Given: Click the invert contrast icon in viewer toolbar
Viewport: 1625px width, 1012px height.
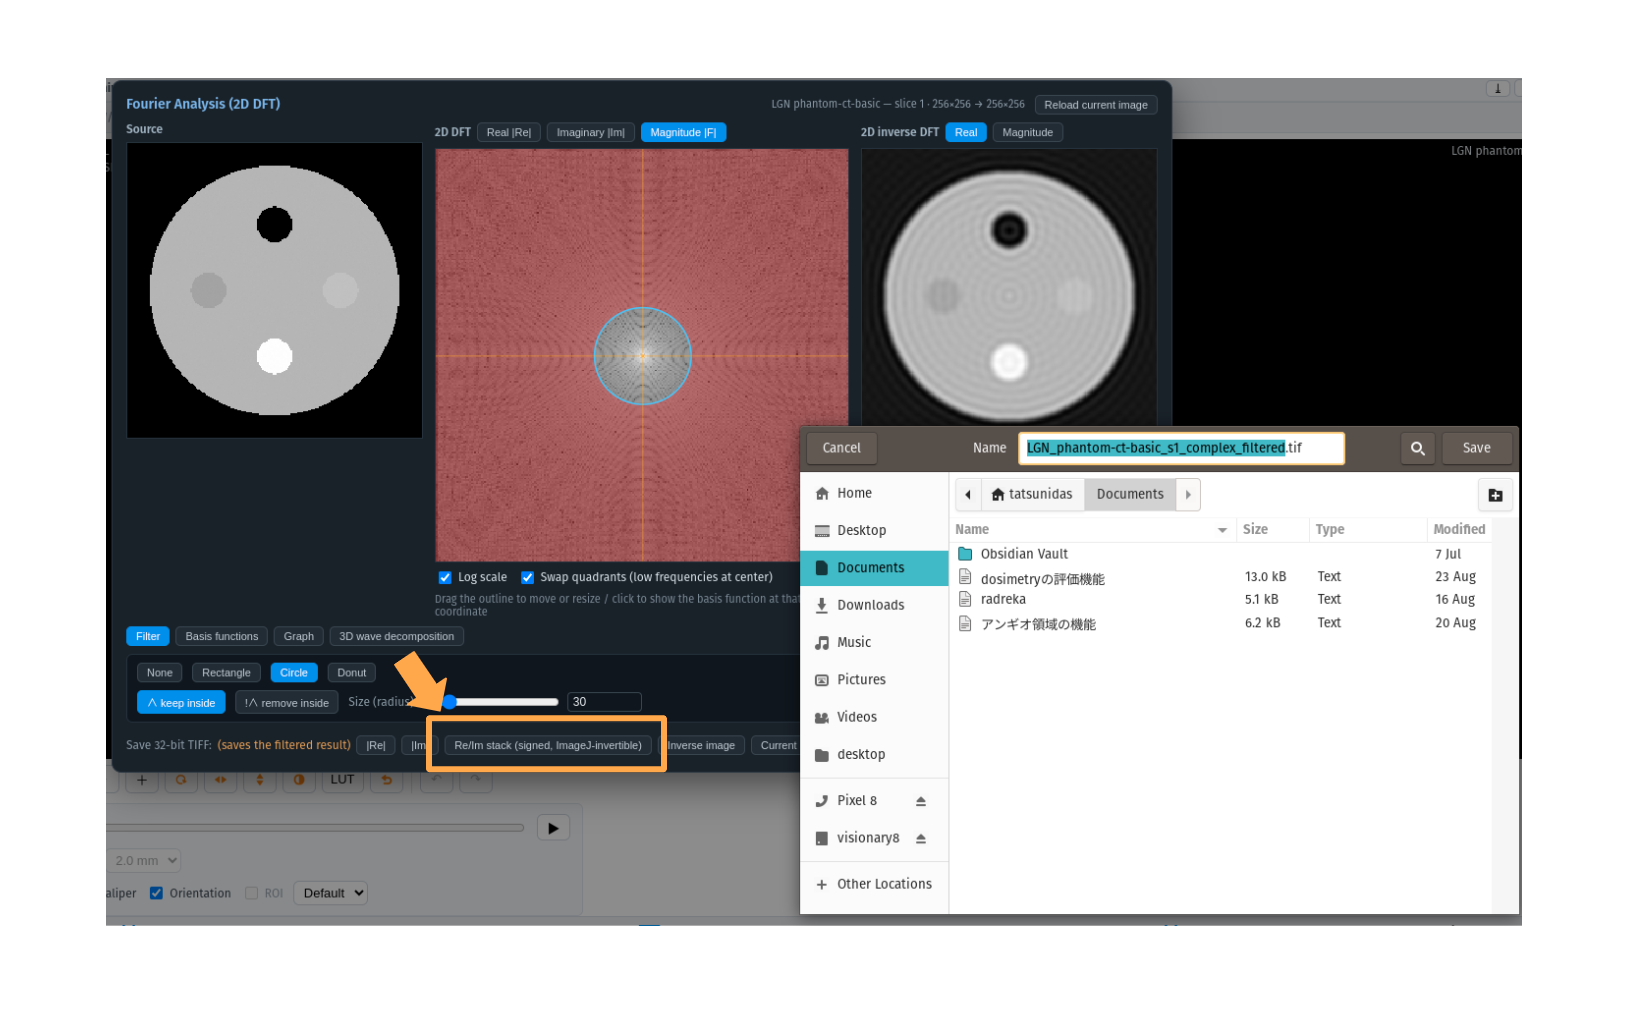Looking at the screenshot, I should pos(298,780).
